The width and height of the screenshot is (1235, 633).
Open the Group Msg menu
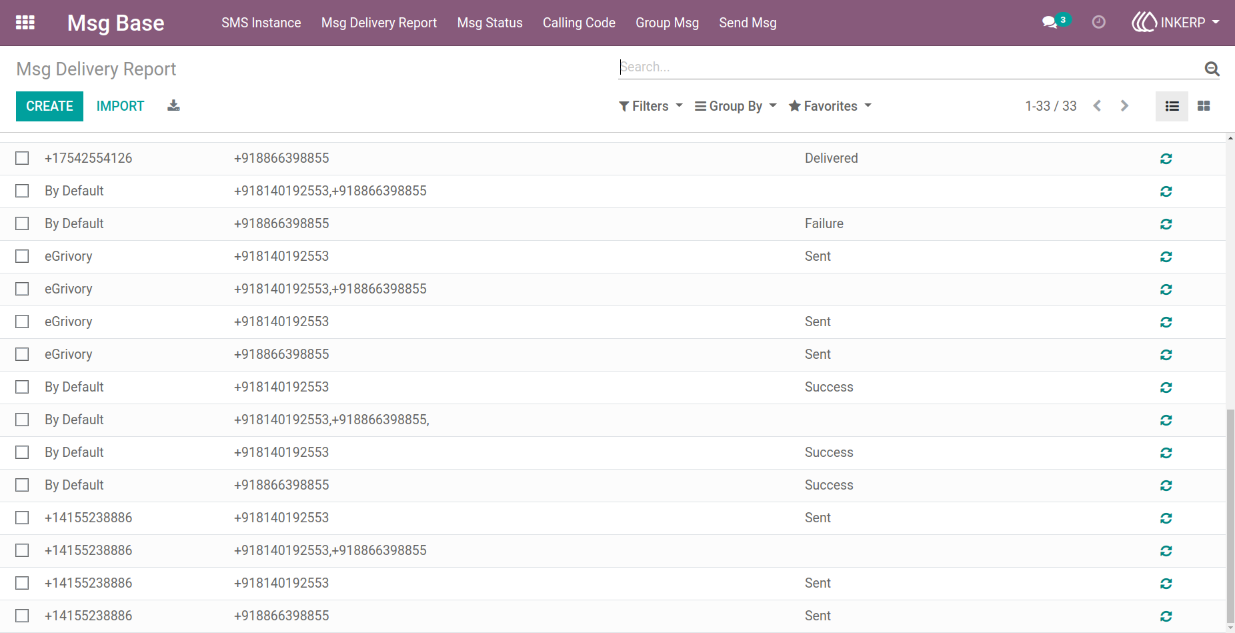667,22
